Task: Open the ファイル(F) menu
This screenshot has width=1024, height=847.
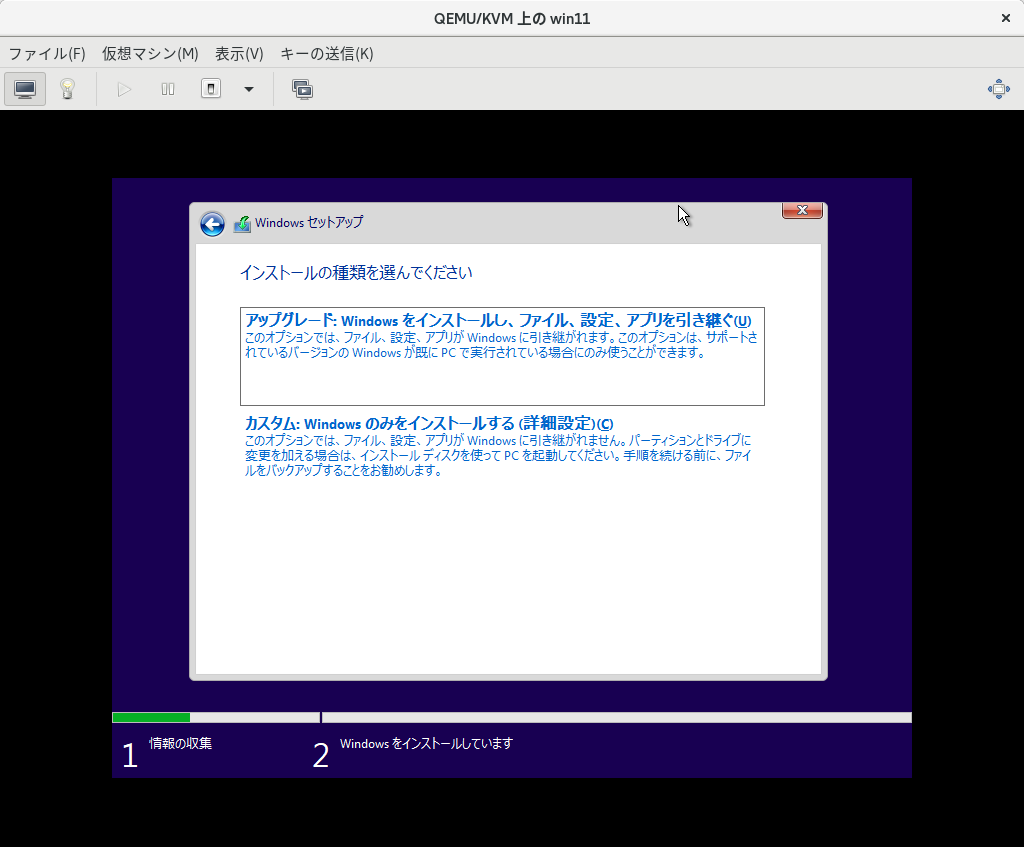Action: [x=47, y=54]
